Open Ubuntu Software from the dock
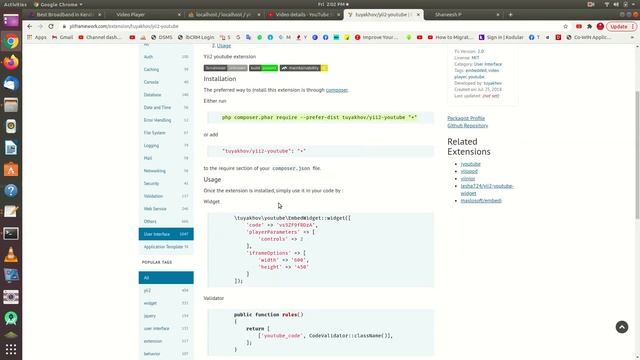Image resolution: width=640 pixels, height=360 pixels. point(11,169)
